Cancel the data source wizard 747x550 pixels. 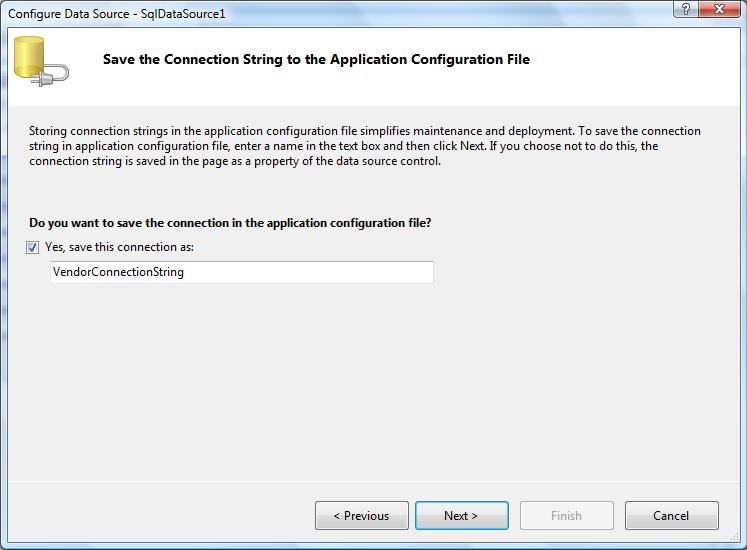[x=671, y=516]
